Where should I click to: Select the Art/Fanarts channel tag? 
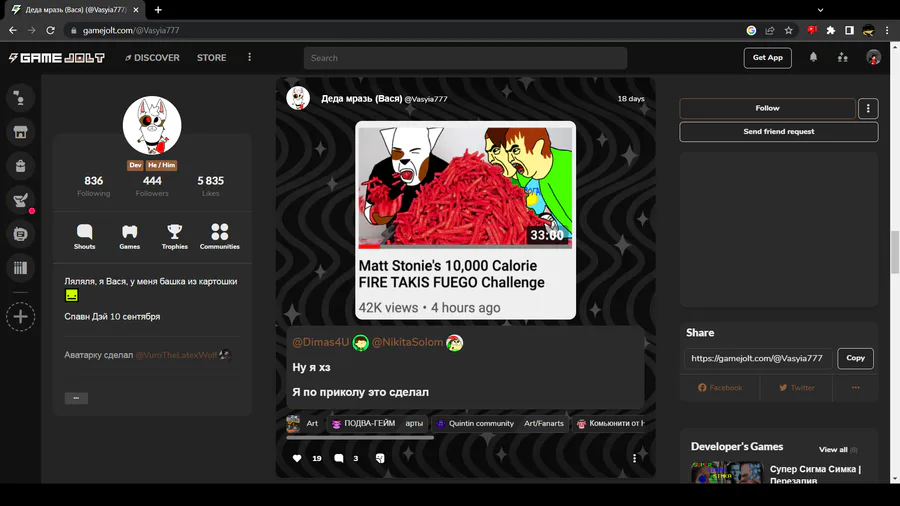[544, 423]
